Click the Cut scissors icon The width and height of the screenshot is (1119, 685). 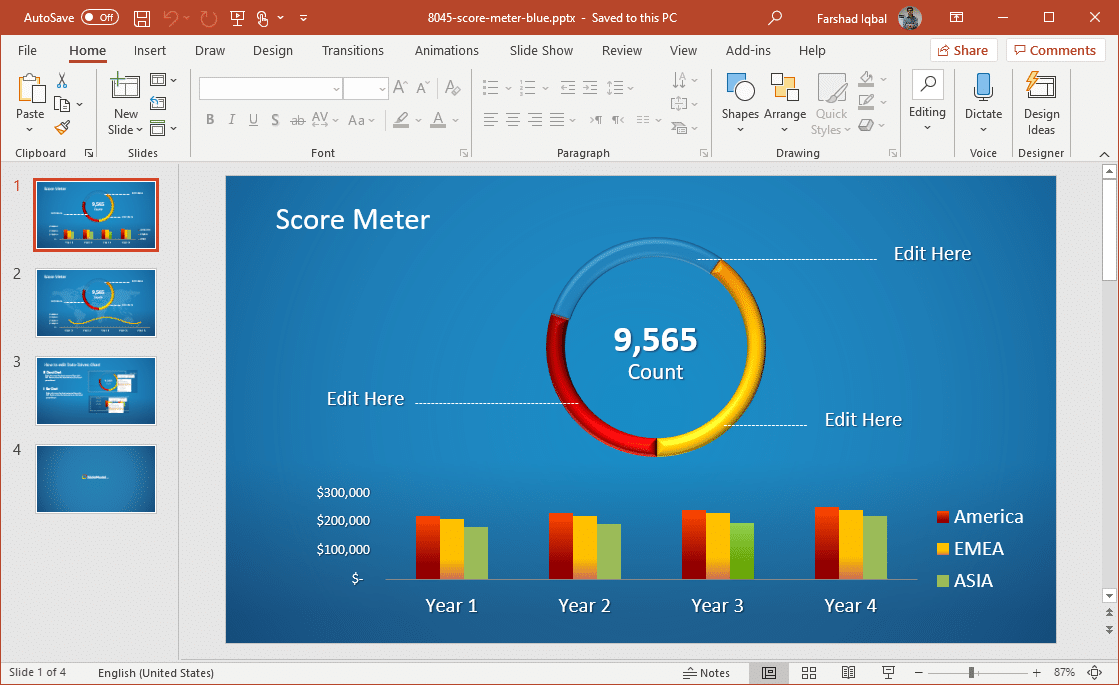(x=62, y=81)
